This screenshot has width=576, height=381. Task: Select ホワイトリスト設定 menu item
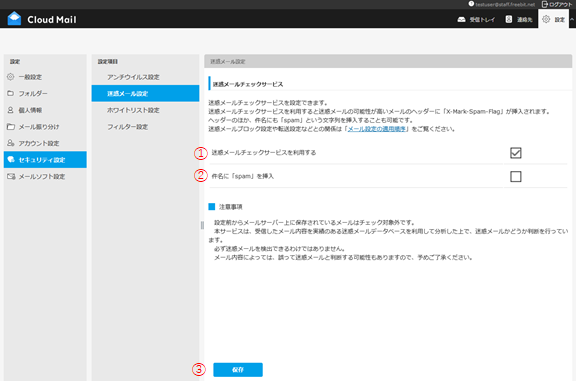145,110
